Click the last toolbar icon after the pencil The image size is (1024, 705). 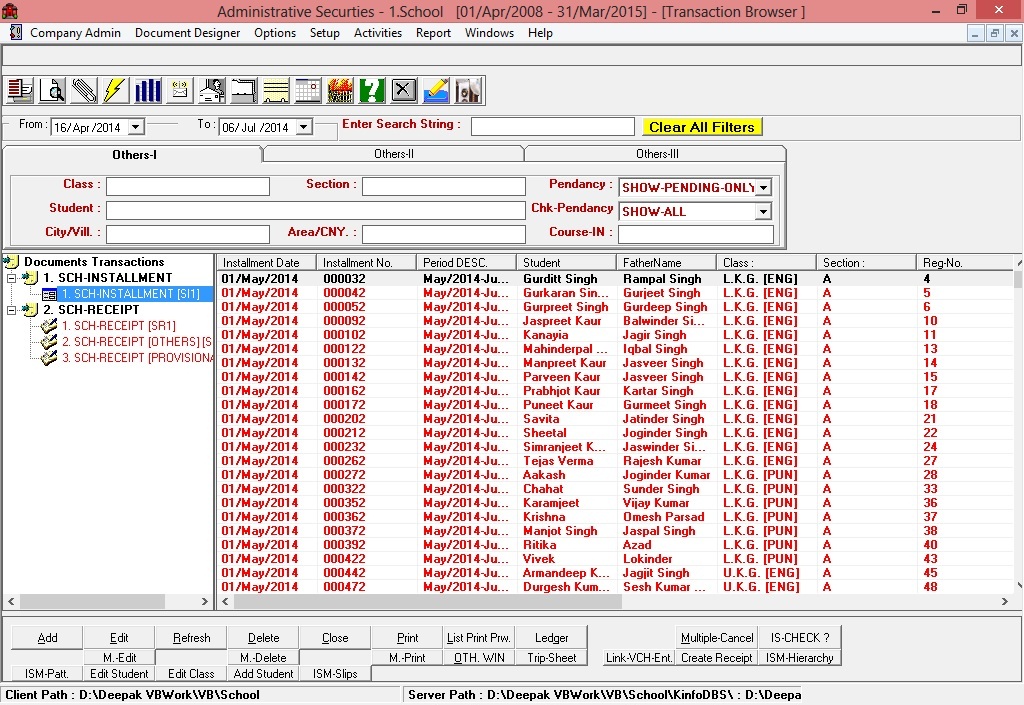pos(468,90)
